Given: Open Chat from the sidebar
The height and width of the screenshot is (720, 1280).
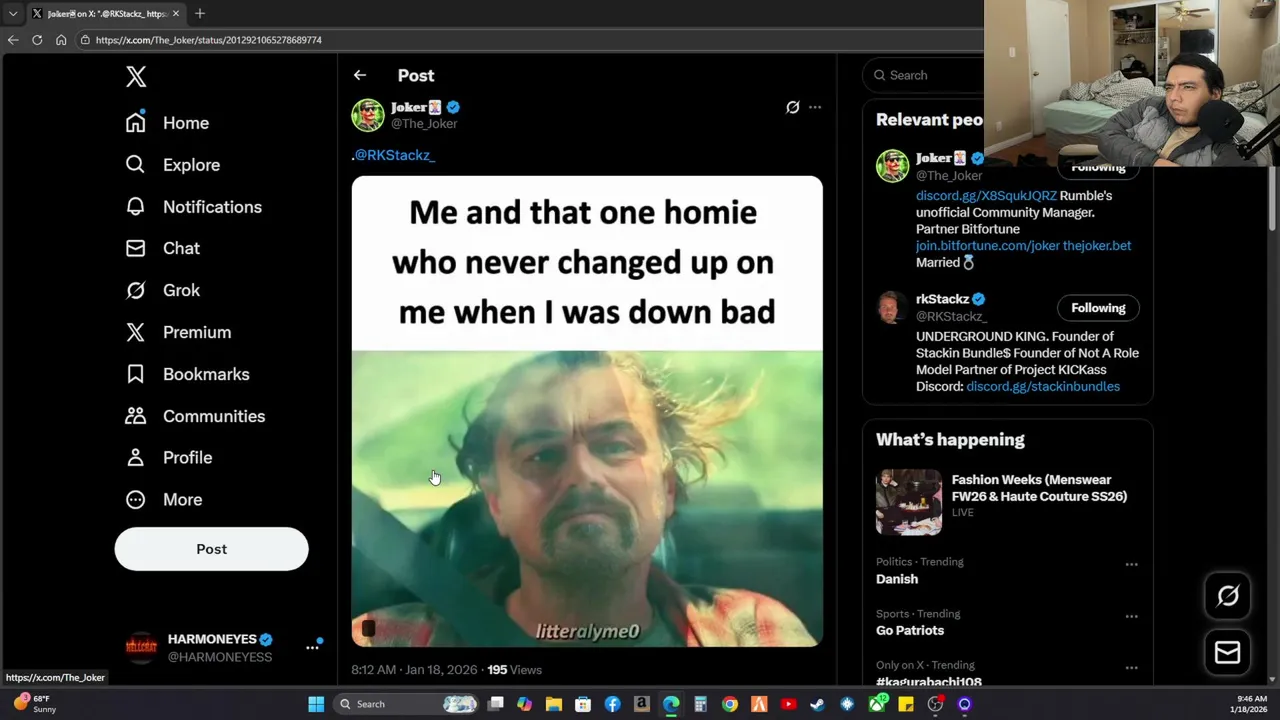Looking at the screenshot, I should pos(162,248).
